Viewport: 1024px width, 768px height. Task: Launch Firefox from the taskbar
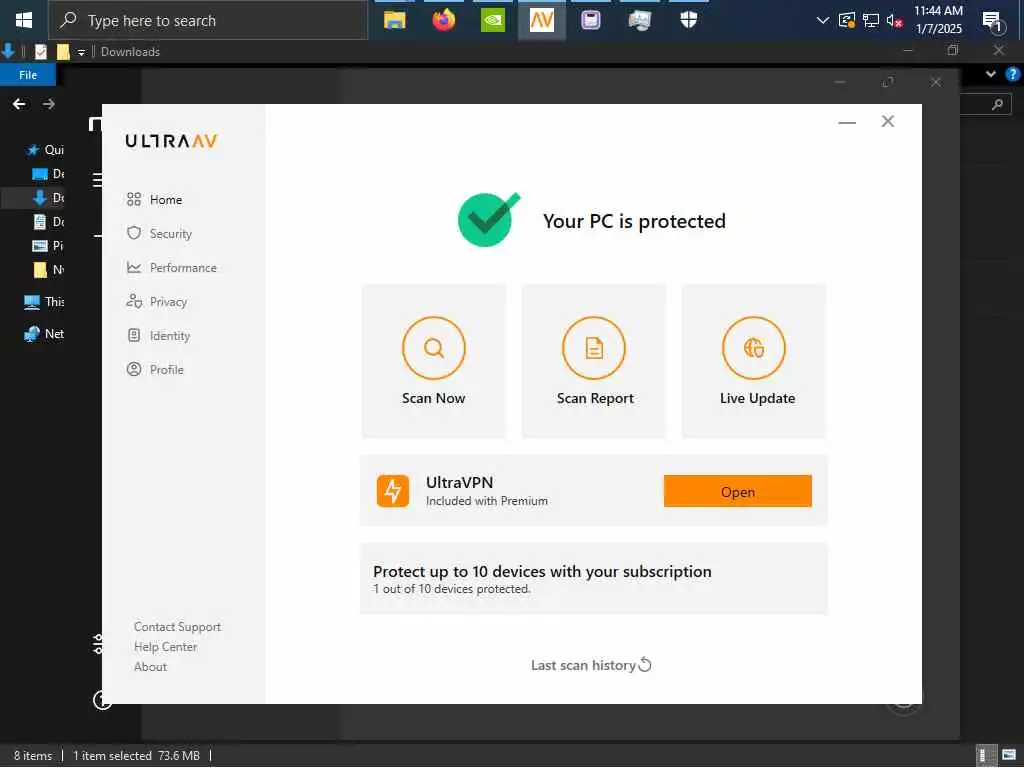coord(443,20)
